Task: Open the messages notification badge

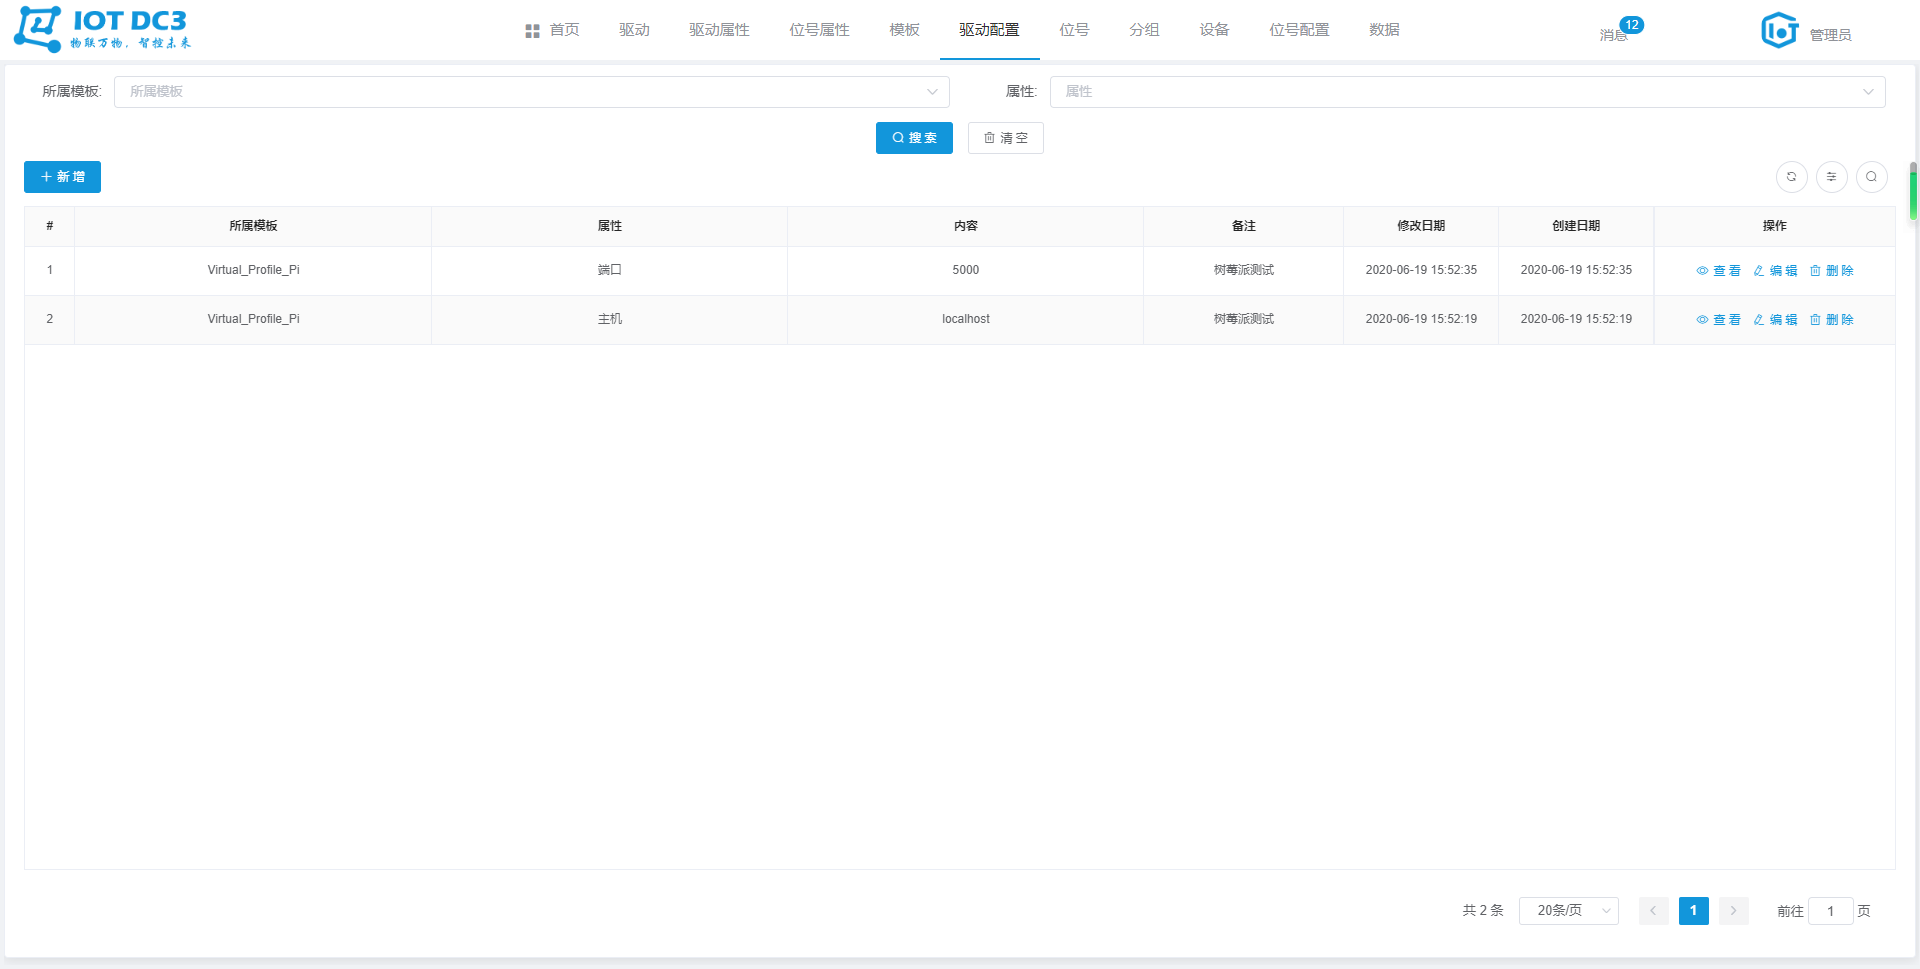Action: click(x=1631, y=25)
